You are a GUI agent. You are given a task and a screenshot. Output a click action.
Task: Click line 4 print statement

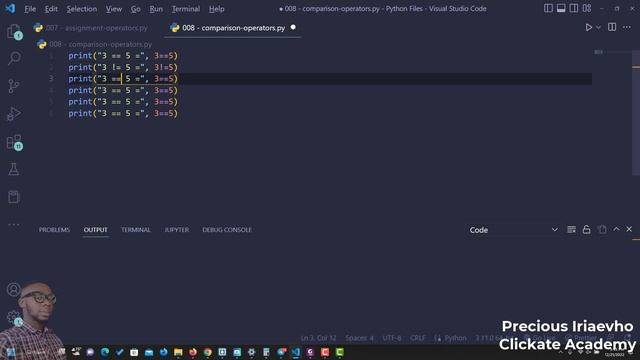123,90
